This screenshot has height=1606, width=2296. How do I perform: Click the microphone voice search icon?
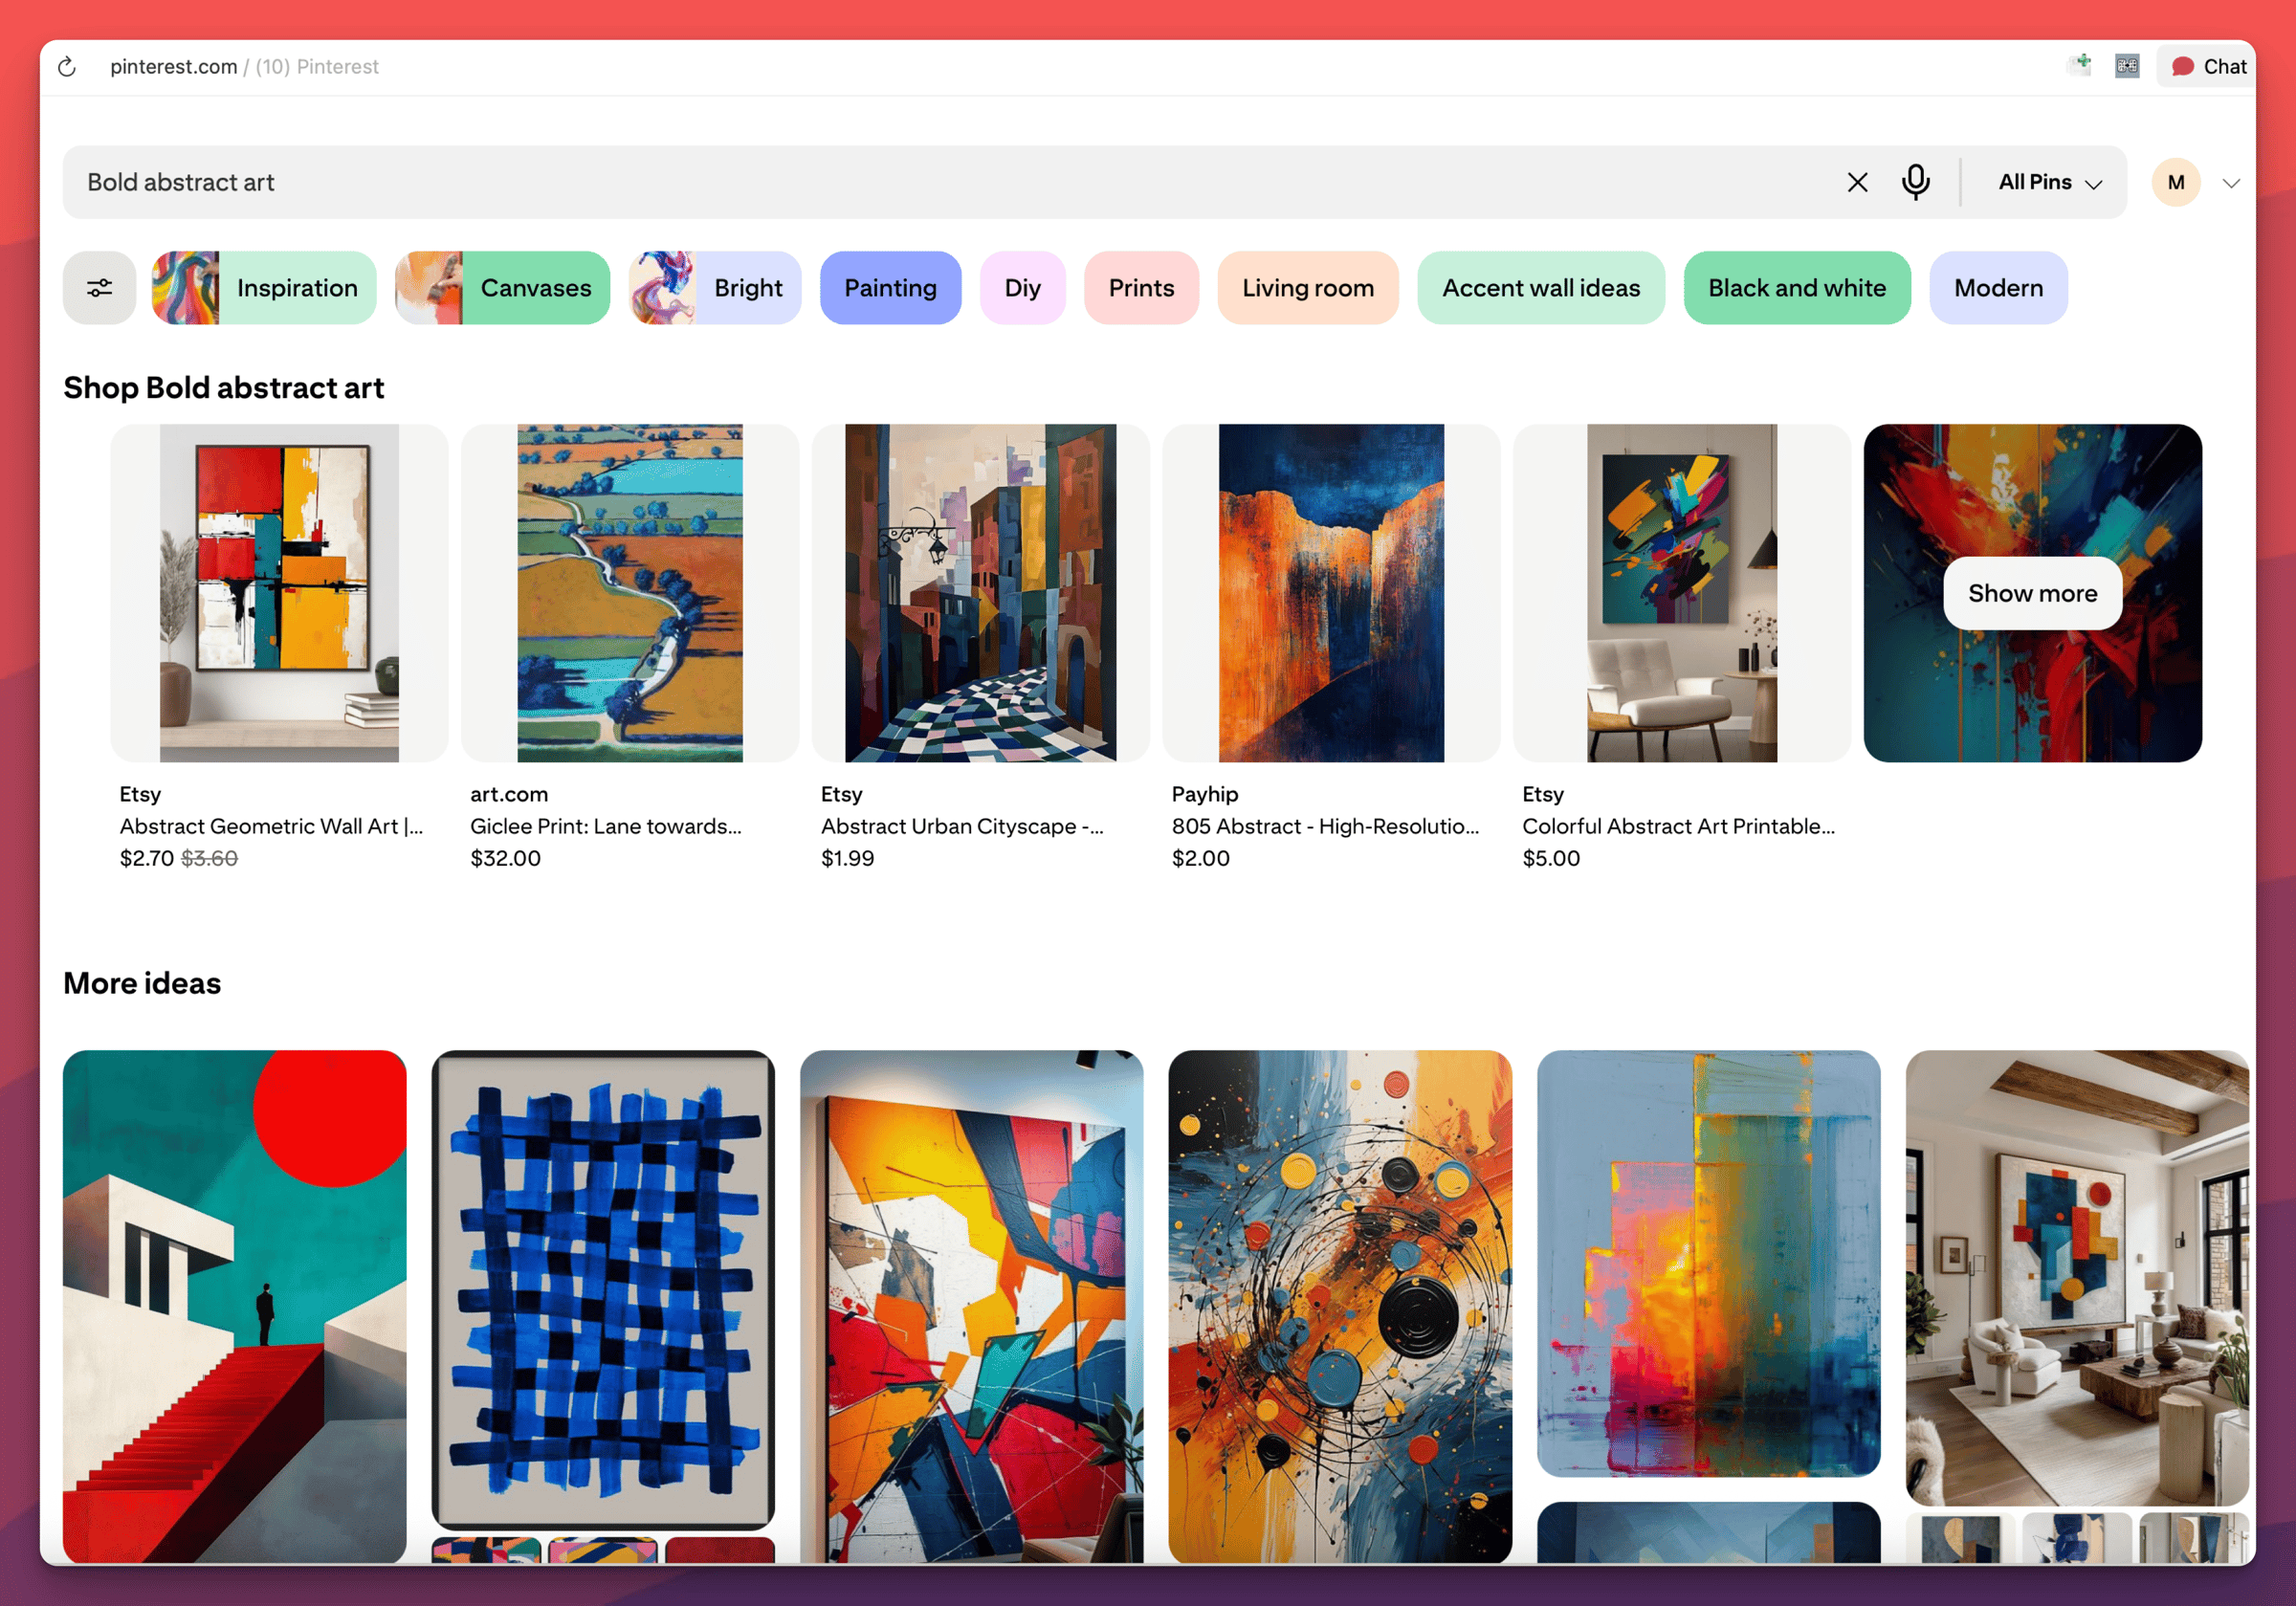pyautogui.click(x=1915, y=182)
